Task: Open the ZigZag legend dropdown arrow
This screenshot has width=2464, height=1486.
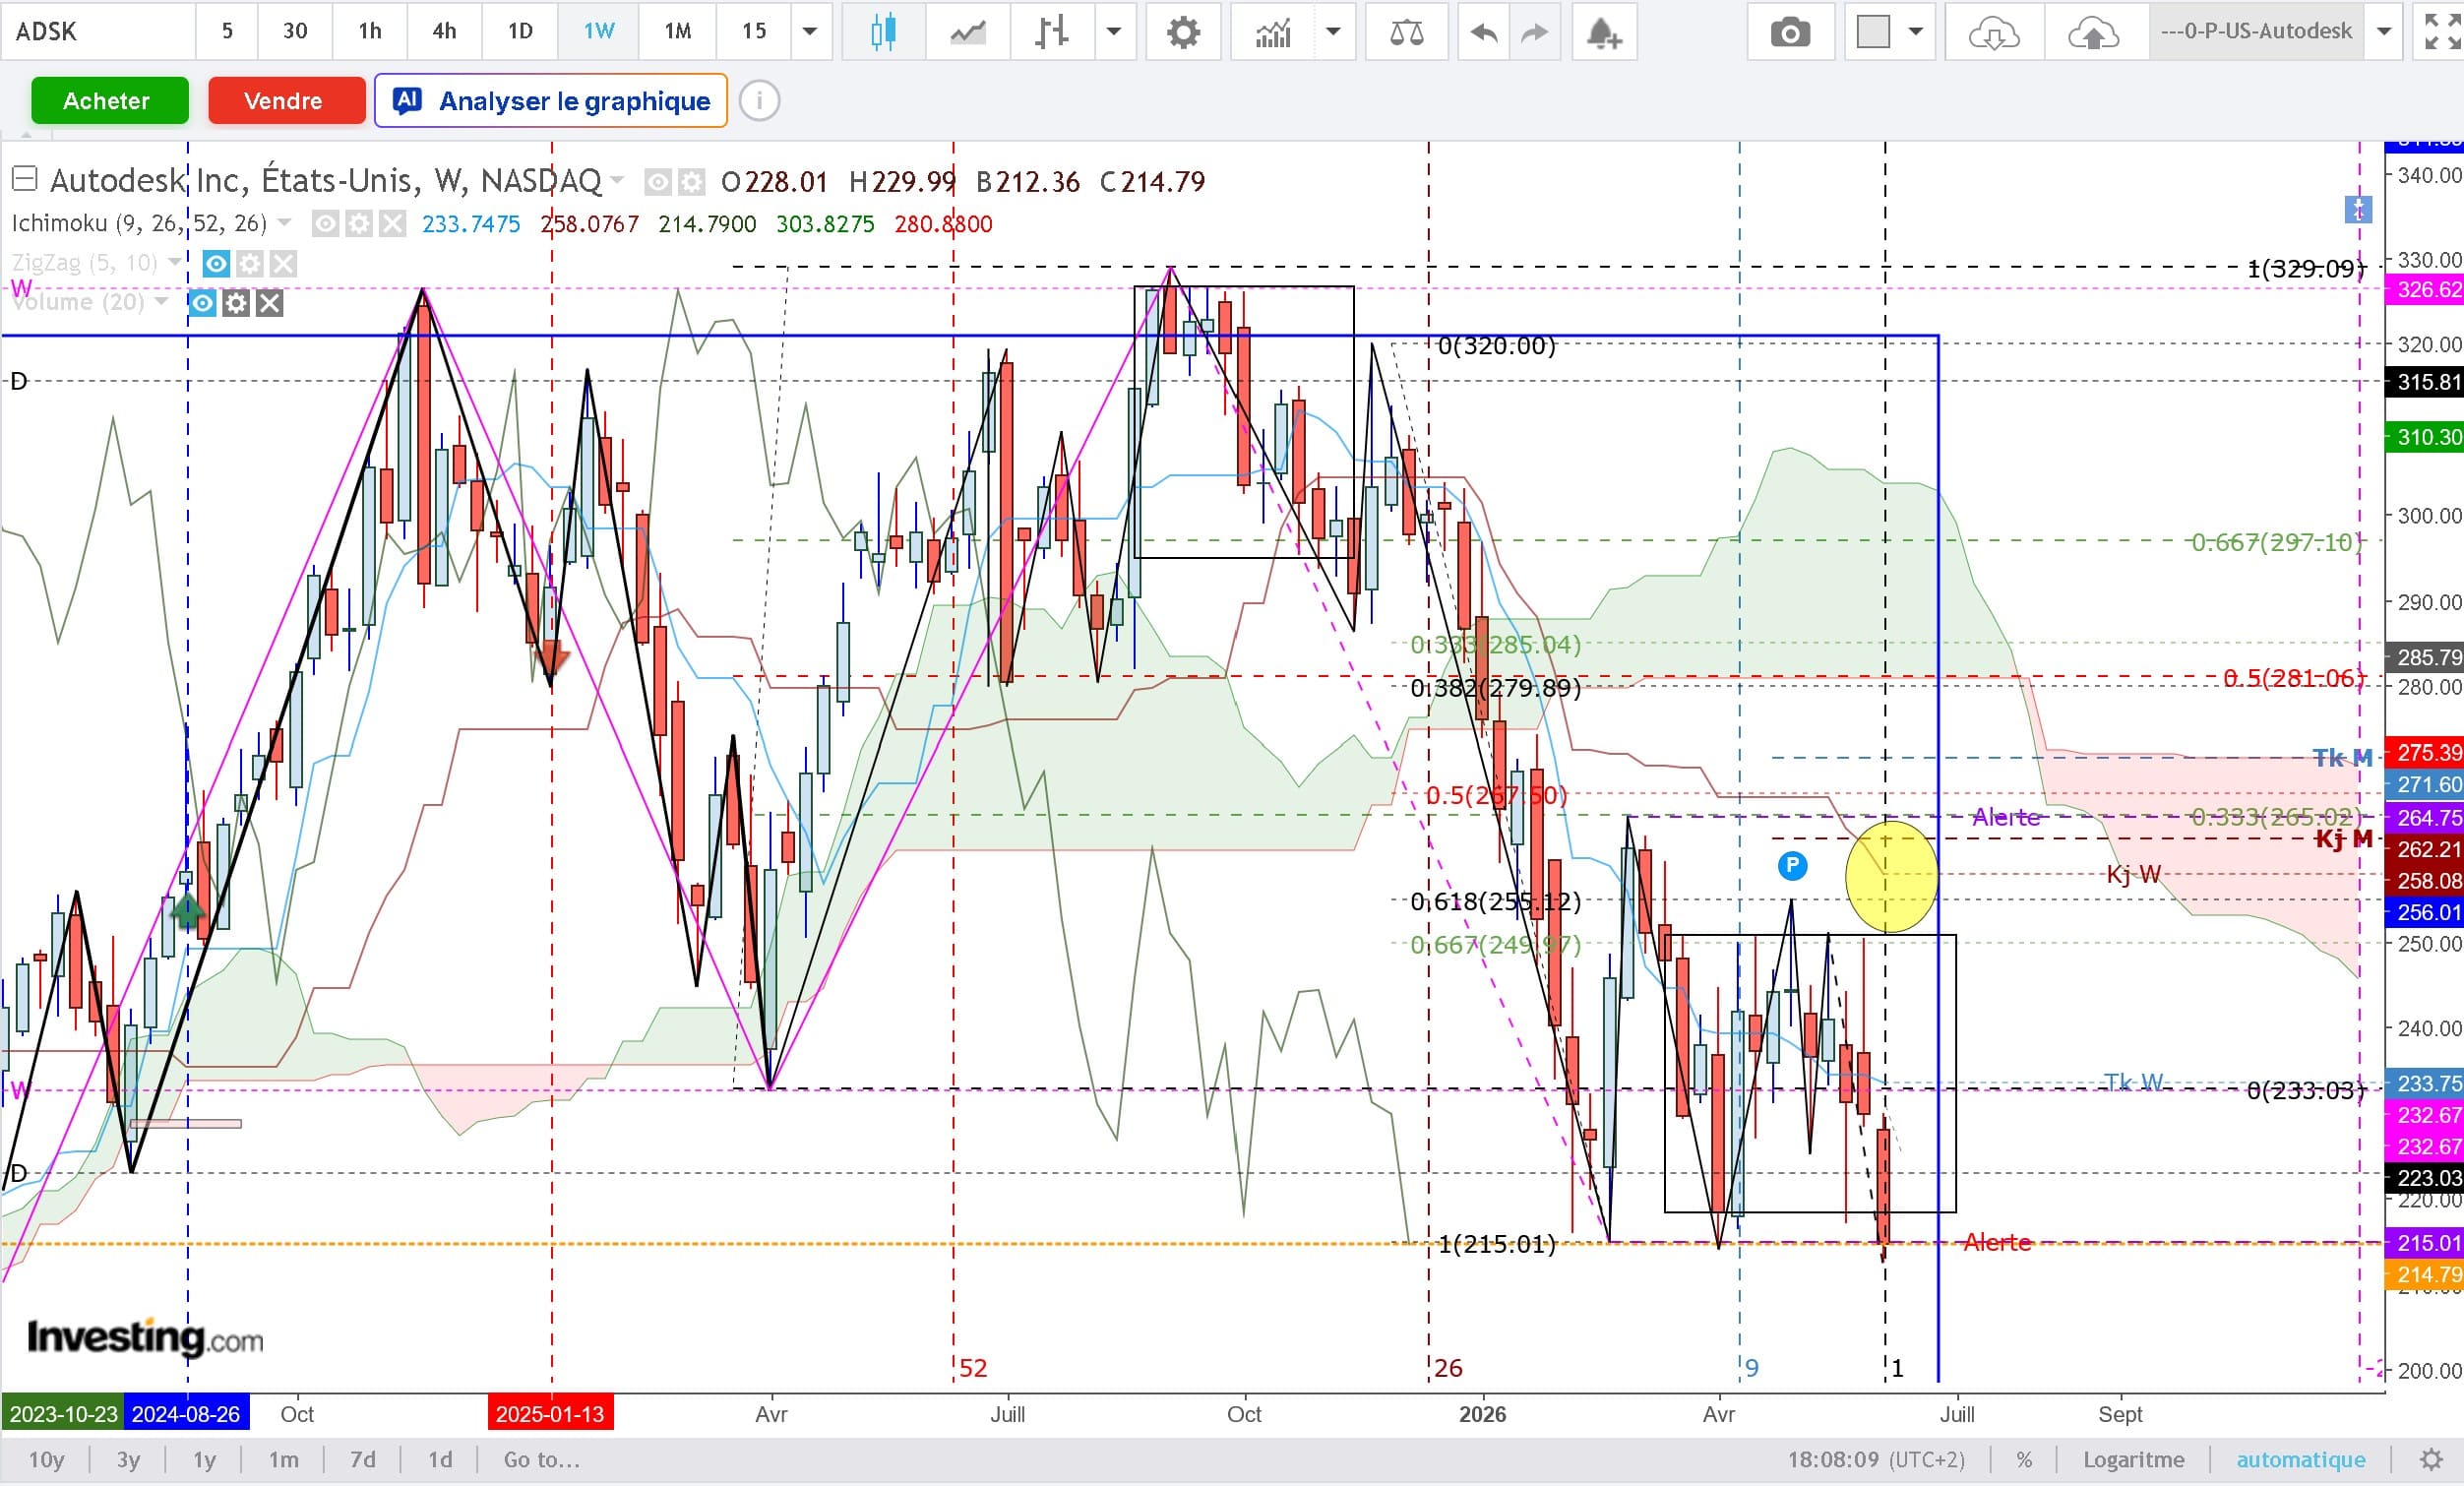Action: tap(175, 263)
